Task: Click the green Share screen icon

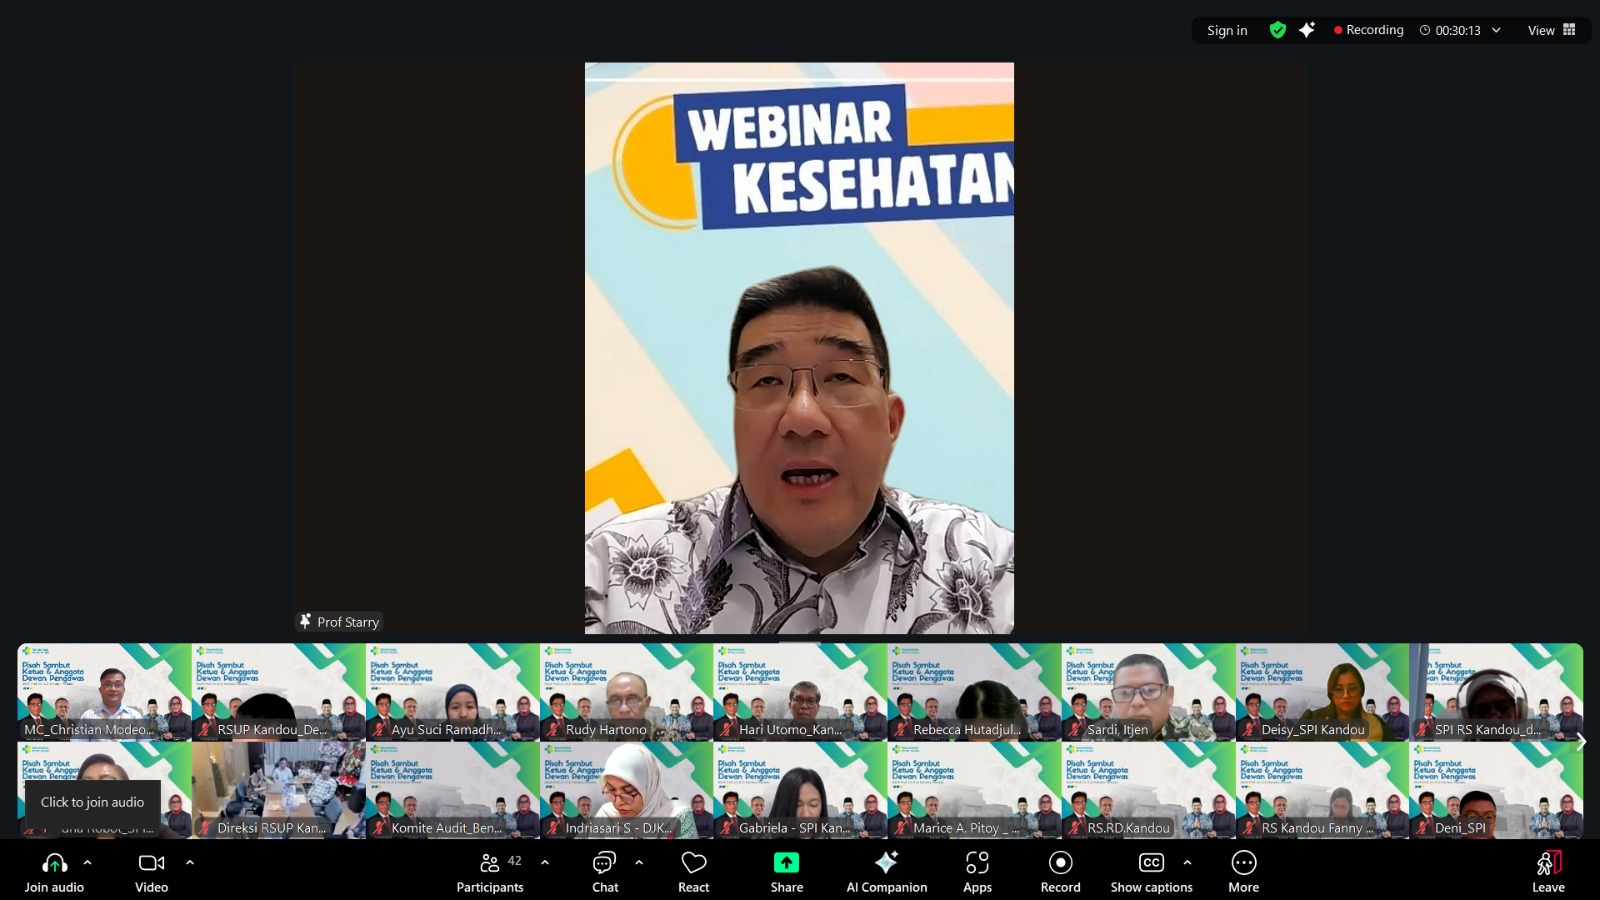Action: click(786, 862)
